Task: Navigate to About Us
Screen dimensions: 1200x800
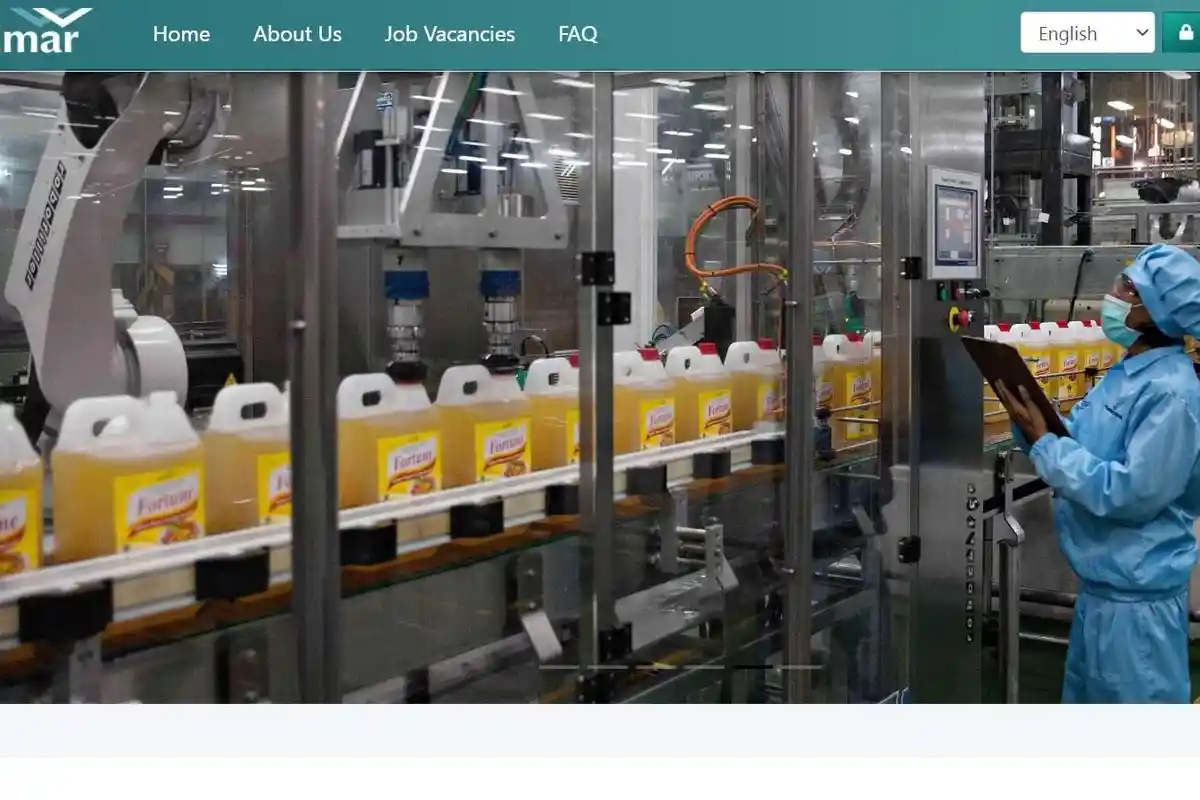Action: click(x=297, y=34)
